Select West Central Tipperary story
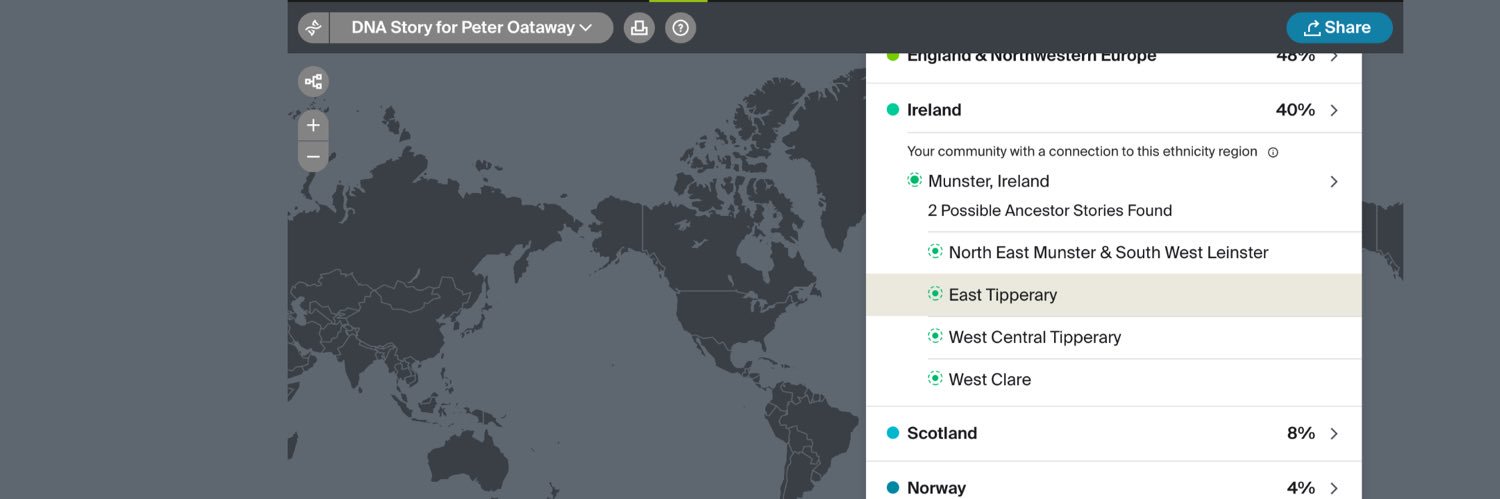The image size is (1500, 499). pyautogui.click(x=1034, y=337)
